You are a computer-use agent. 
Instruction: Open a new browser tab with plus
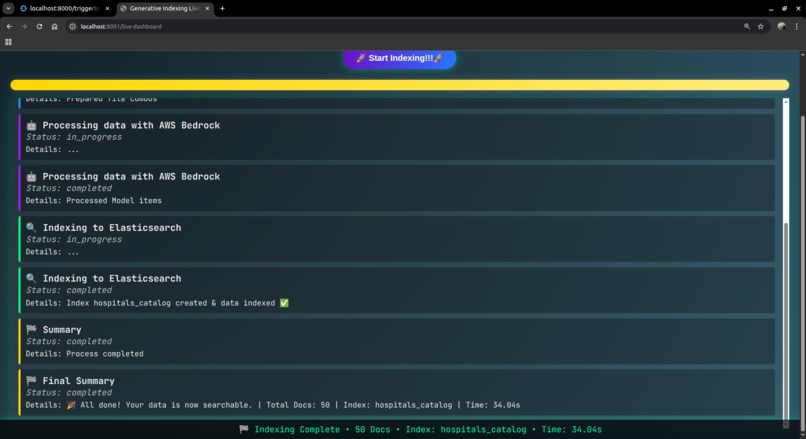tap(222, 8)
